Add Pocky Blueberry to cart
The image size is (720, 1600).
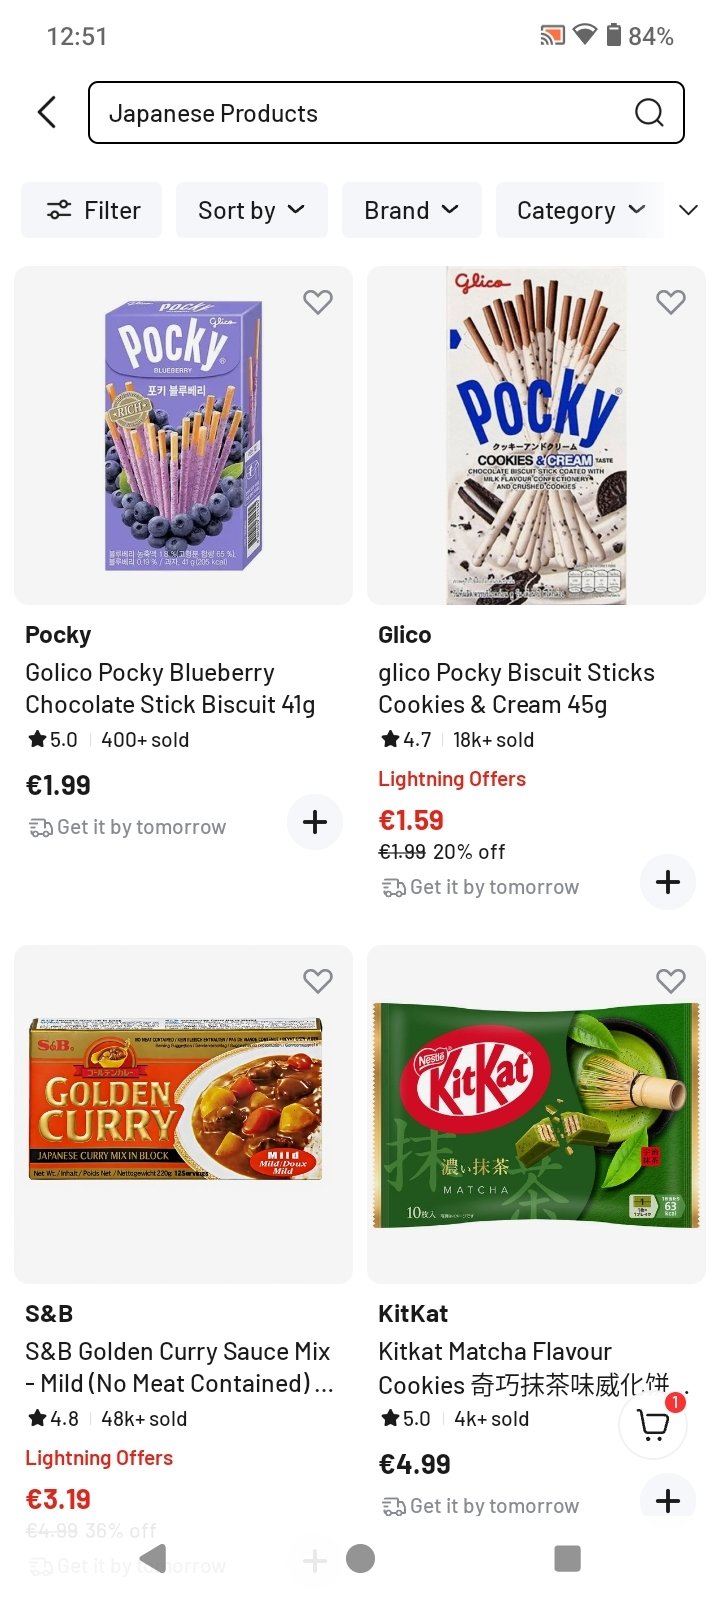coord(315,822)
